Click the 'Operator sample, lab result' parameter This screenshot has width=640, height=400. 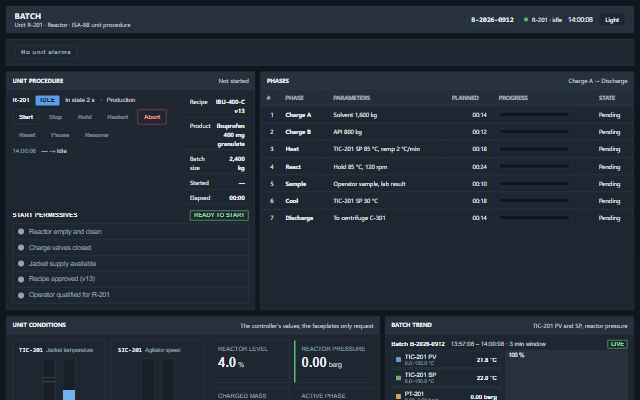click(x=369, y=184)
